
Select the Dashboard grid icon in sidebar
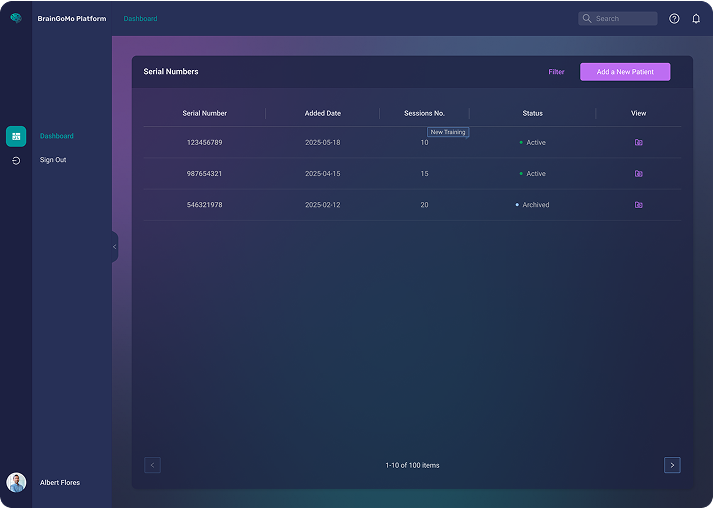coord(16,136)
